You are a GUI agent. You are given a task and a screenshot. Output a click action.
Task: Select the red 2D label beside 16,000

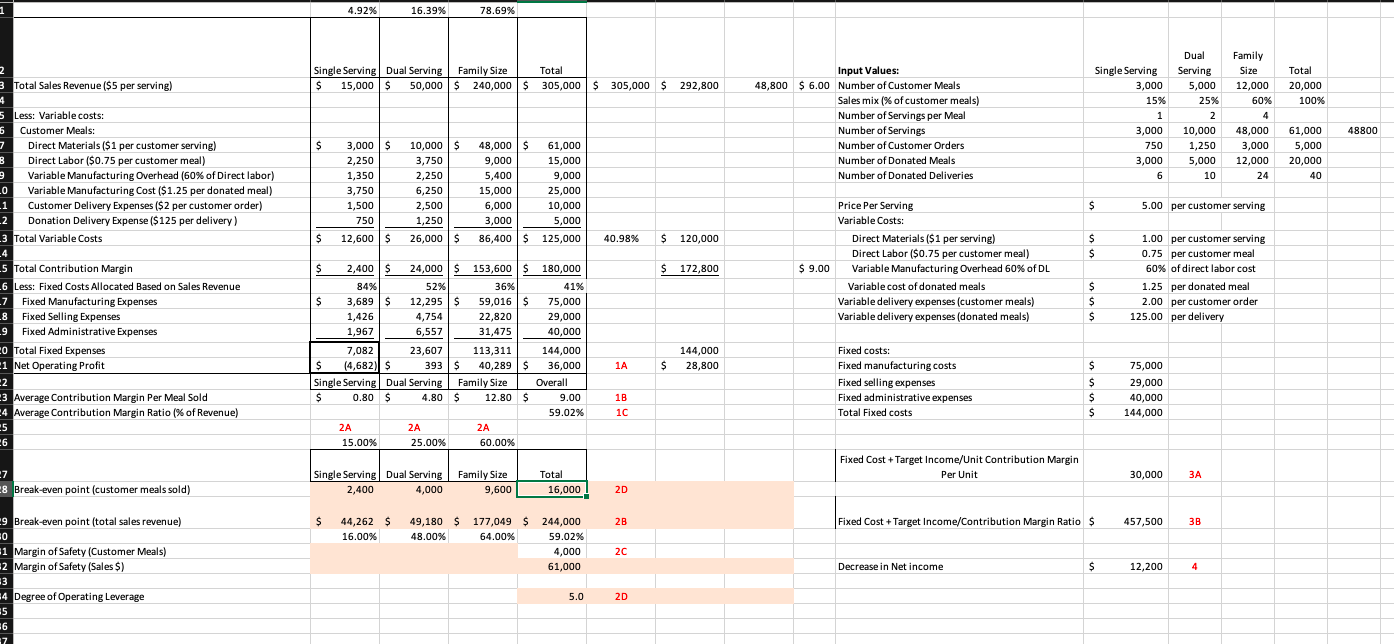[620, 490]
